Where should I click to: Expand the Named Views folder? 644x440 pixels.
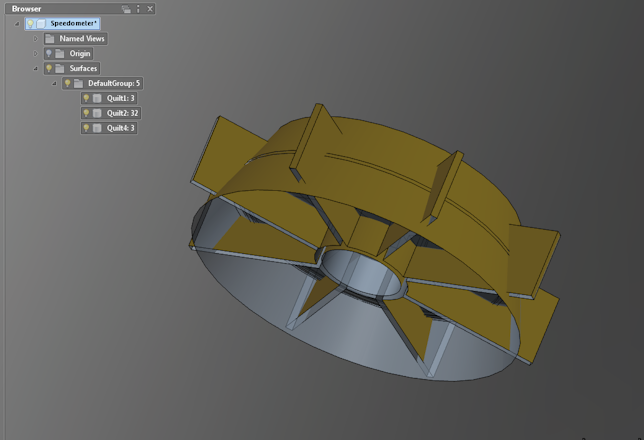[36, 39]
